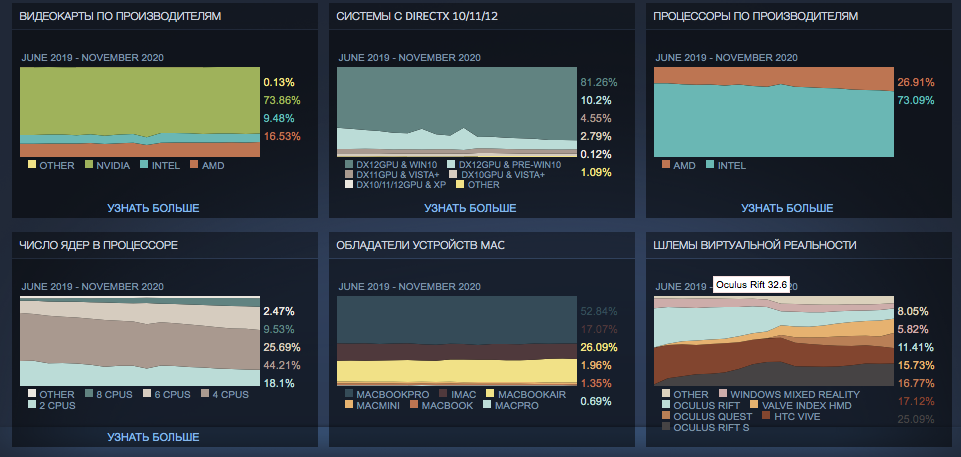Click the MACBOOKAIR yellow legend swatch
This screenshot has height=457, width=961.
tap(488, 393)
